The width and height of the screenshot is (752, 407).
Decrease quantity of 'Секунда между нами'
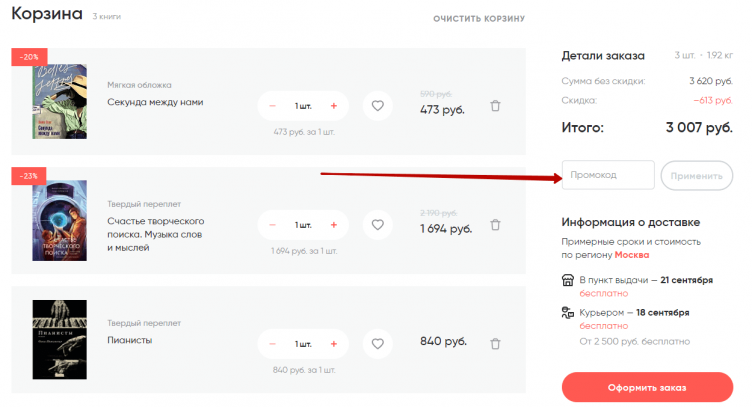click(x=273, y=106)
